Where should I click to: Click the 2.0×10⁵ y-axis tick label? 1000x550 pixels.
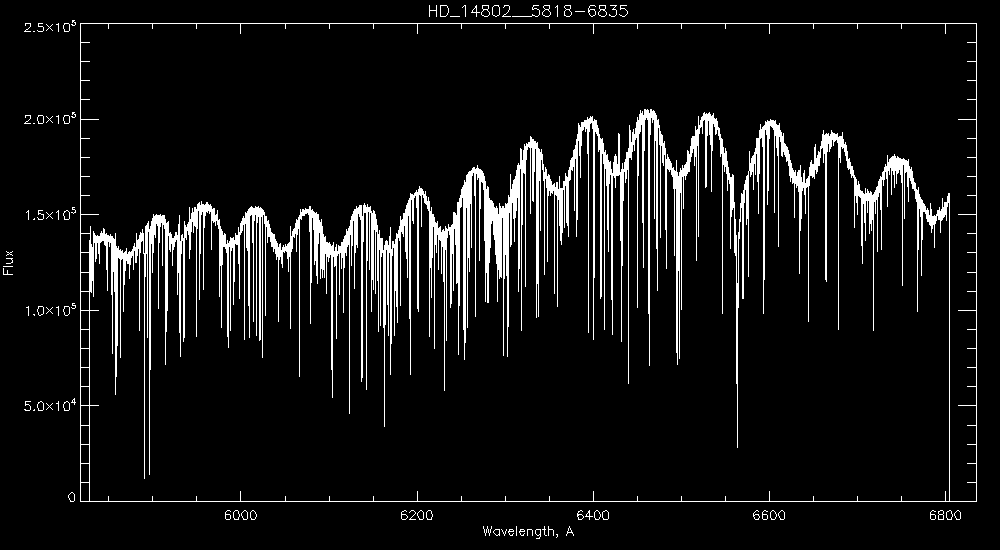(x=48, y=120)
